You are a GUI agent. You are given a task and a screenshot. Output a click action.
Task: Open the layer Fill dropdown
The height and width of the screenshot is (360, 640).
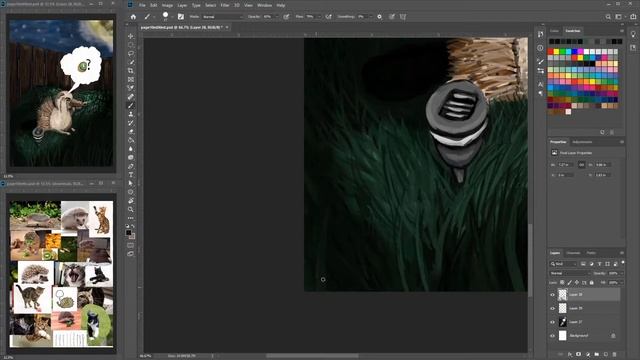pyautogui.click(x=622, y=282)
